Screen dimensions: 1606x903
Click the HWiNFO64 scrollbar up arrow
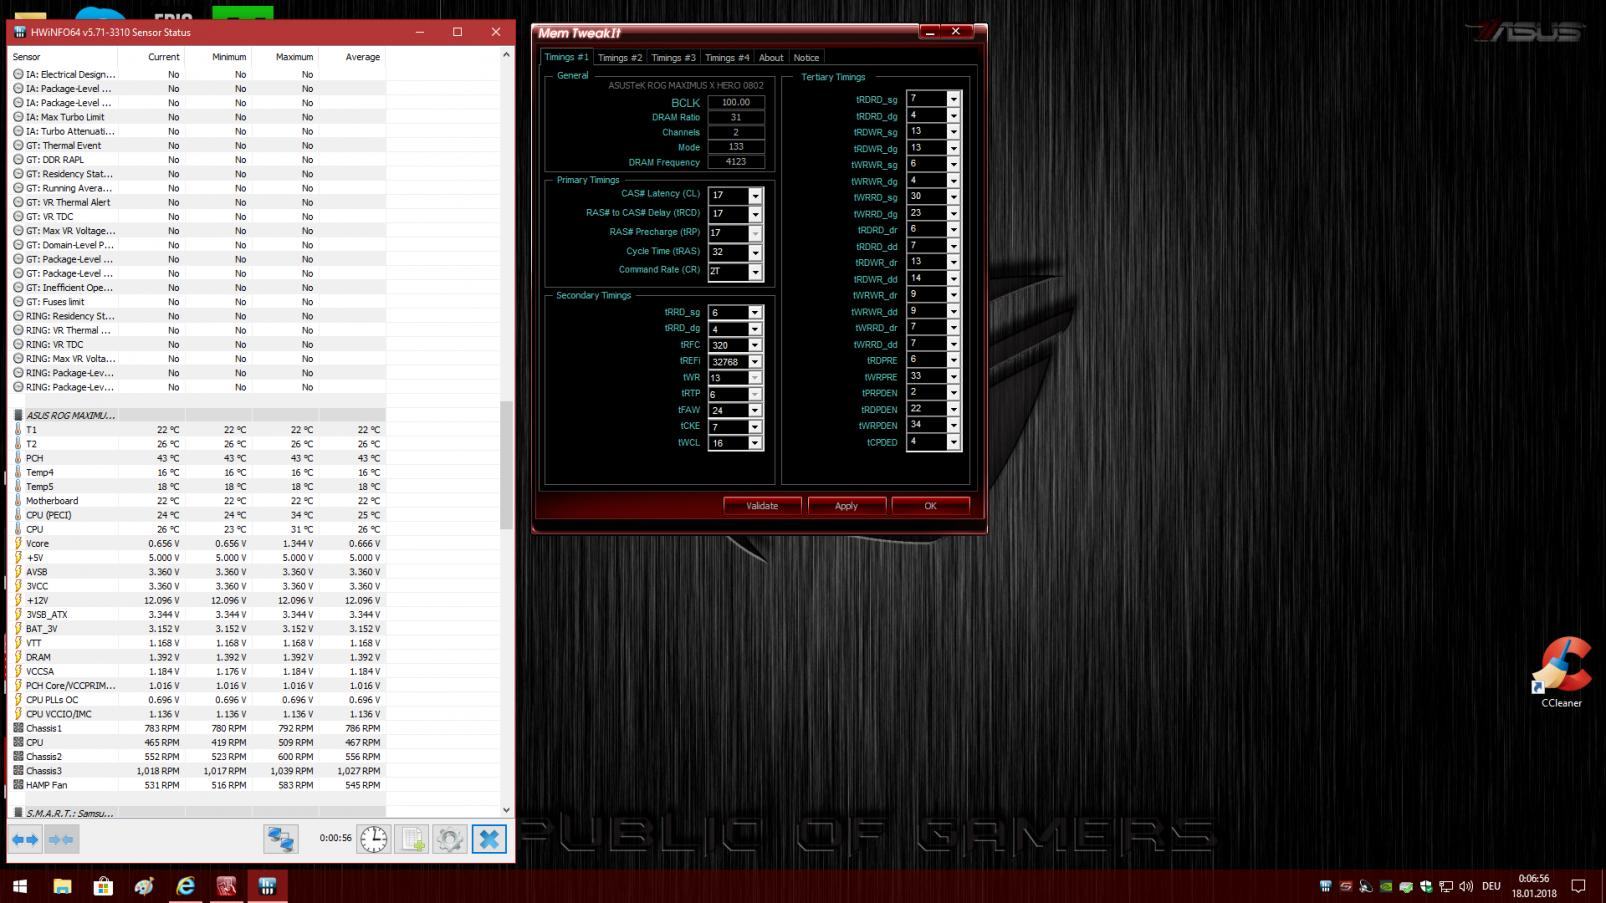(x=506, y=55)
